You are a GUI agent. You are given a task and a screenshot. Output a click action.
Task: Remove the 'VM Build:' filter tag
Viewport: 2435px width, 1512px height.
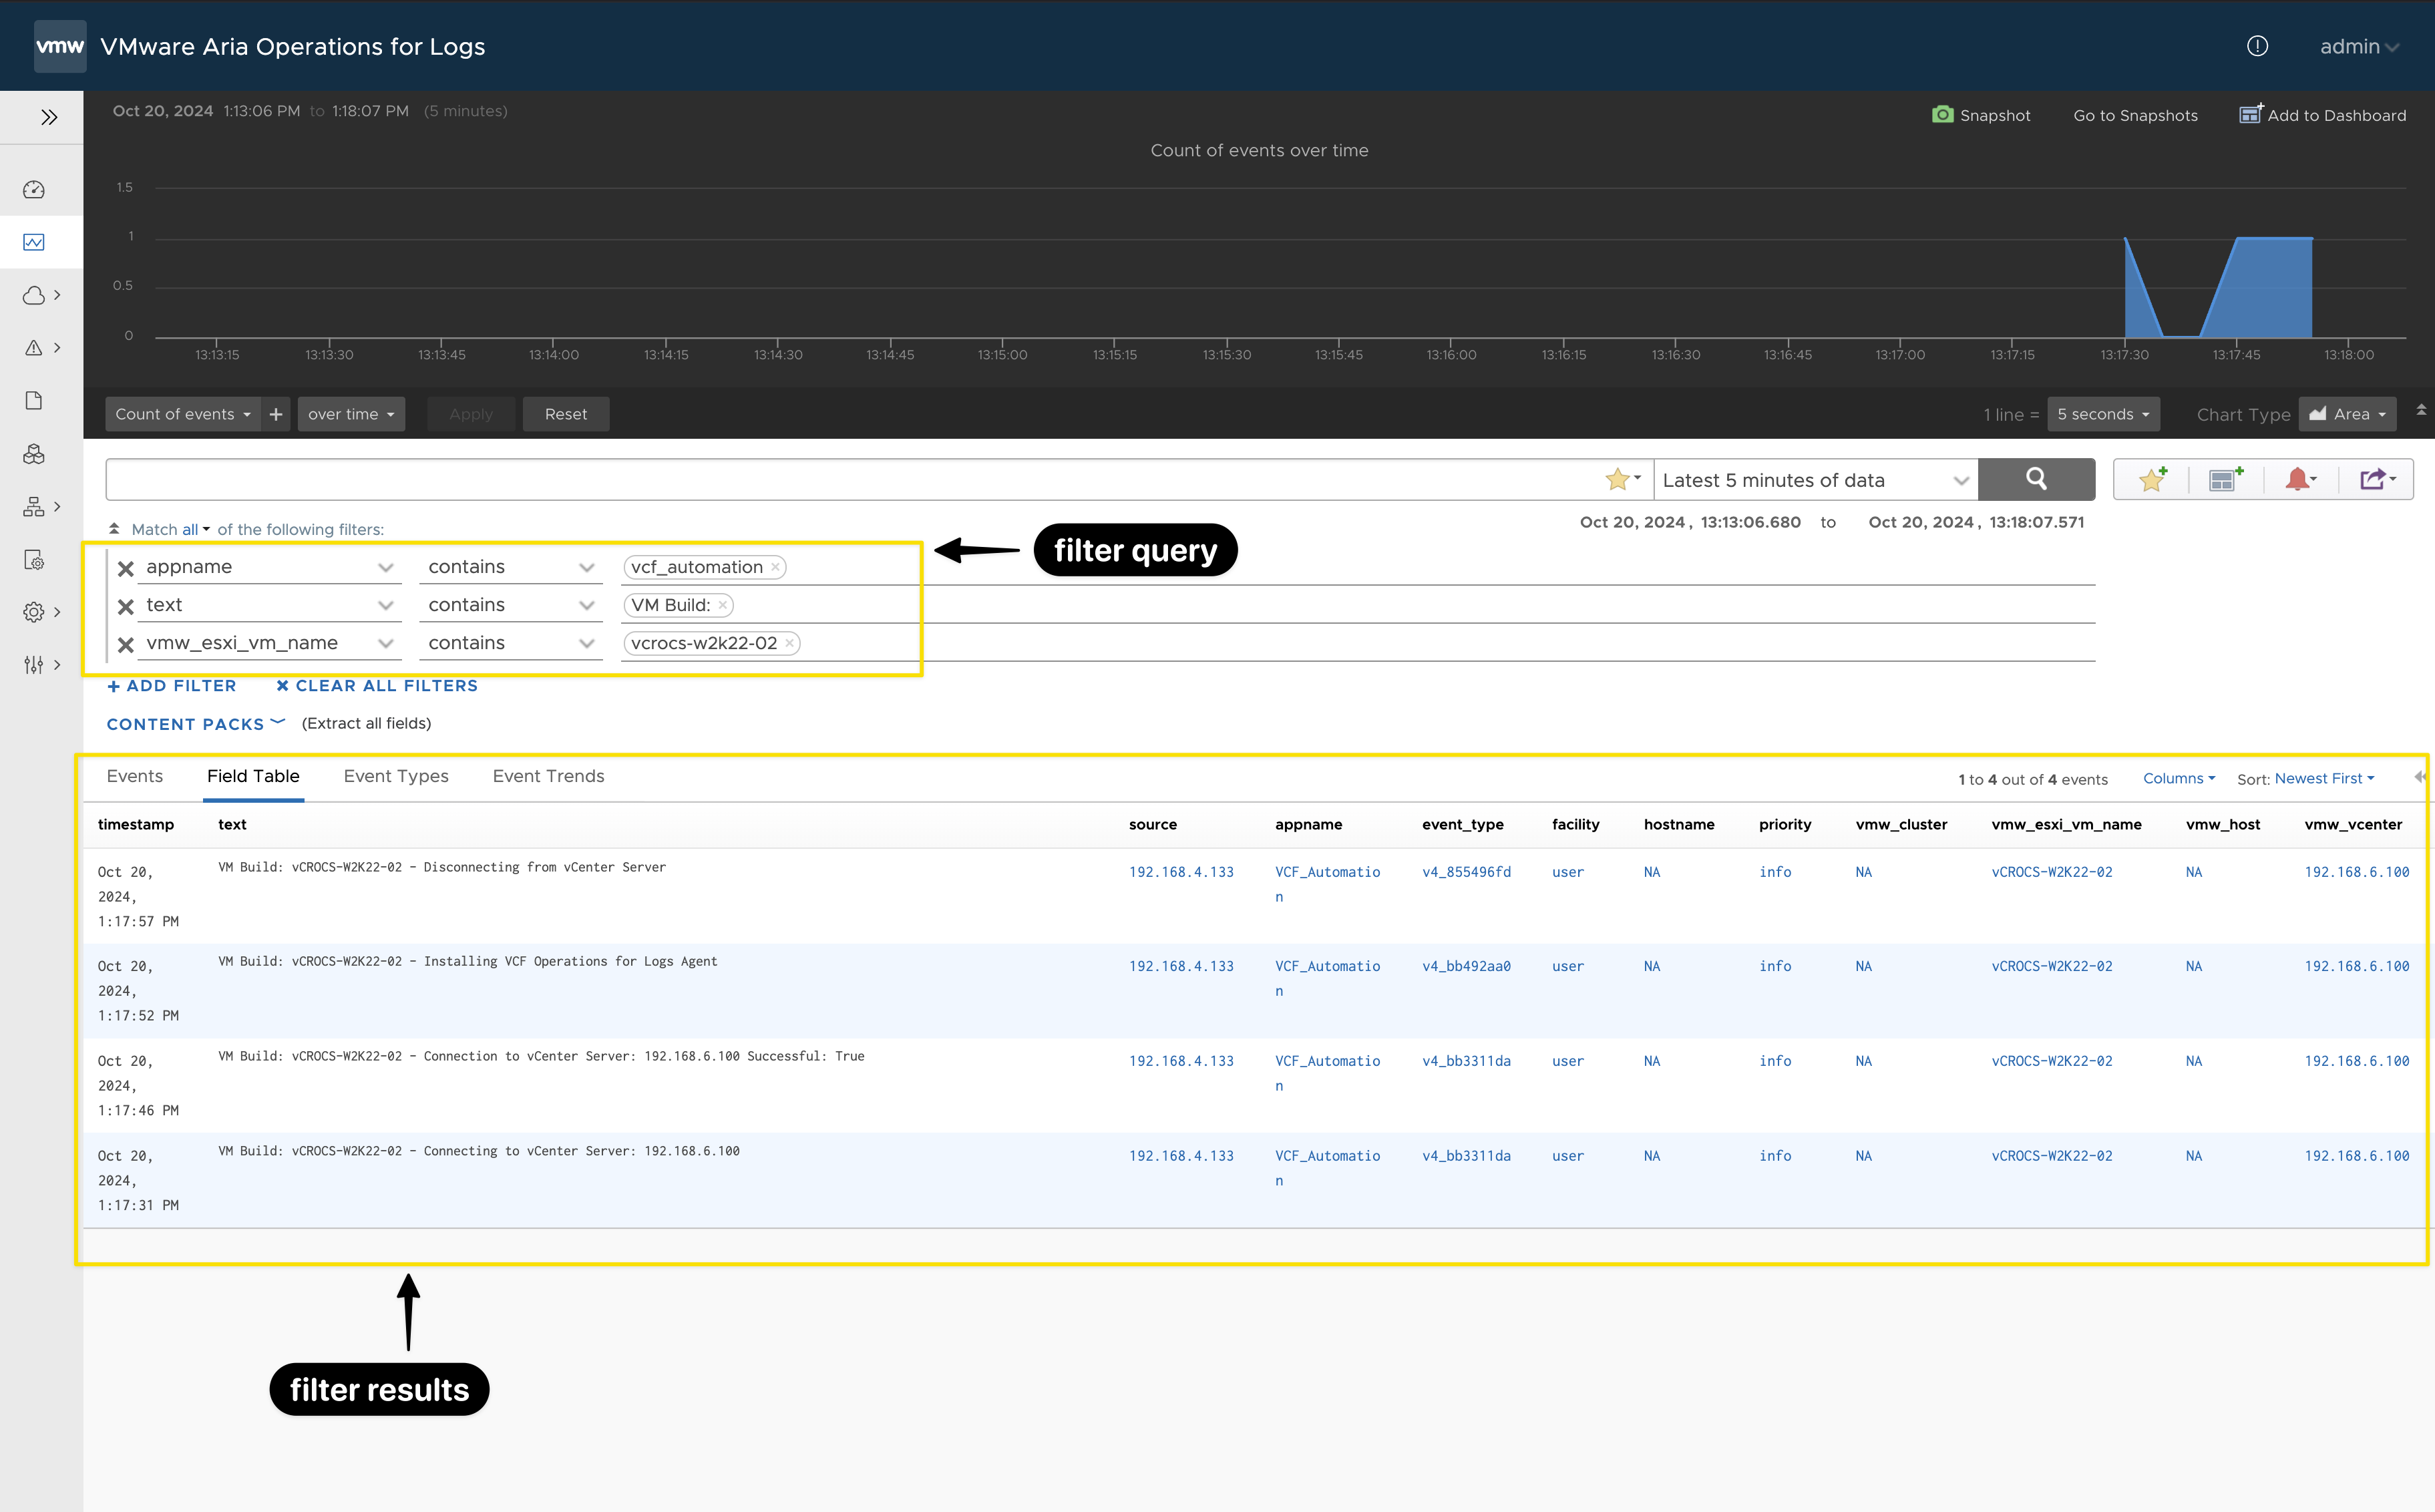[x=722, y=605]
